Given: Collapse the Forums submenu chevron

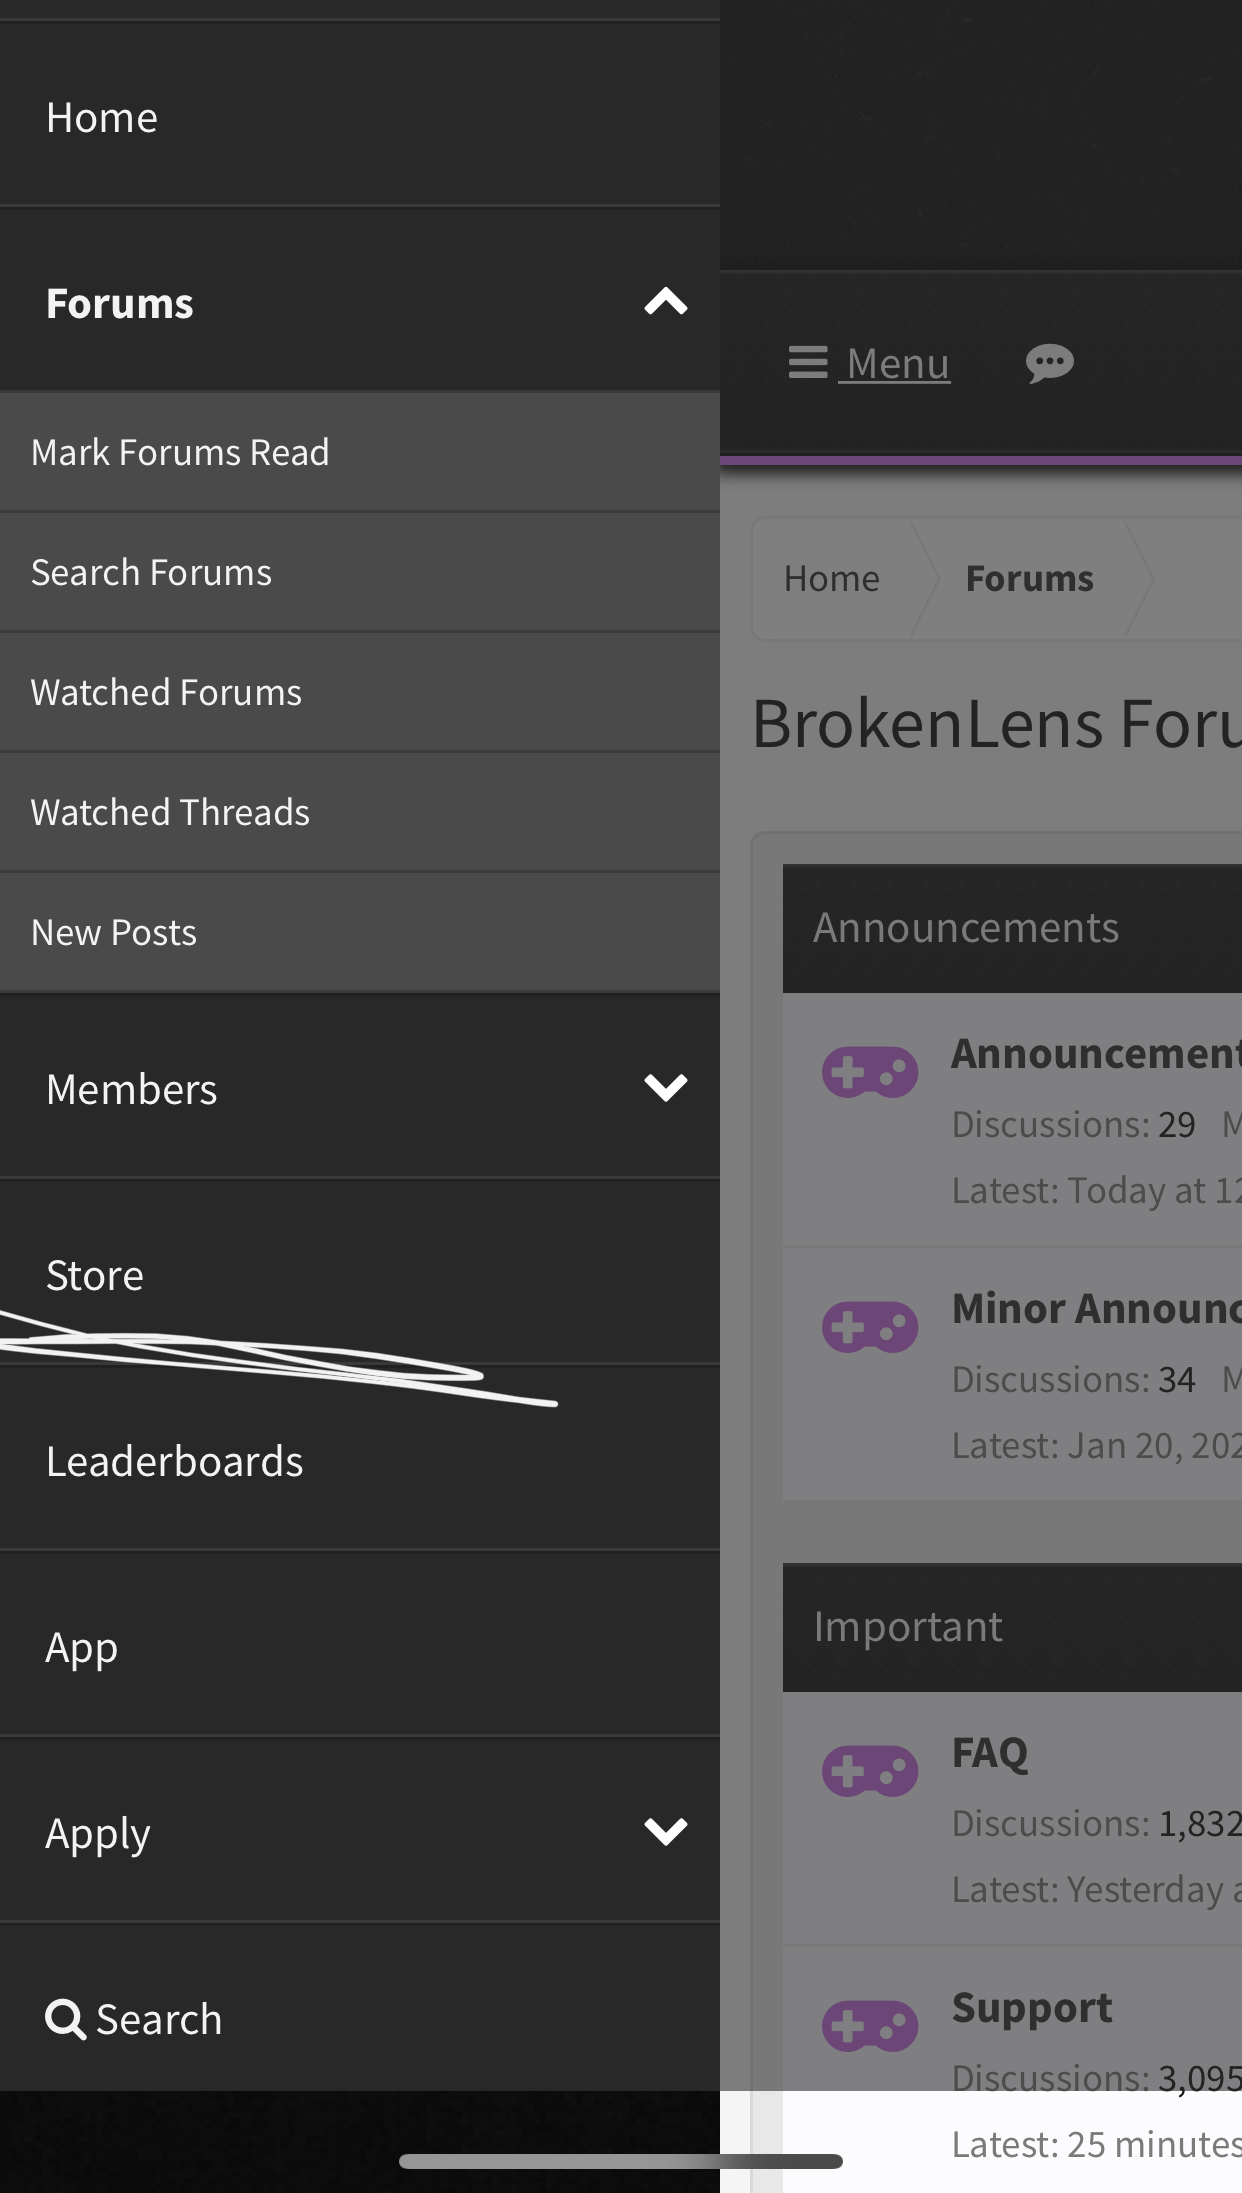Looking at the screenshot, I should 666,301.
